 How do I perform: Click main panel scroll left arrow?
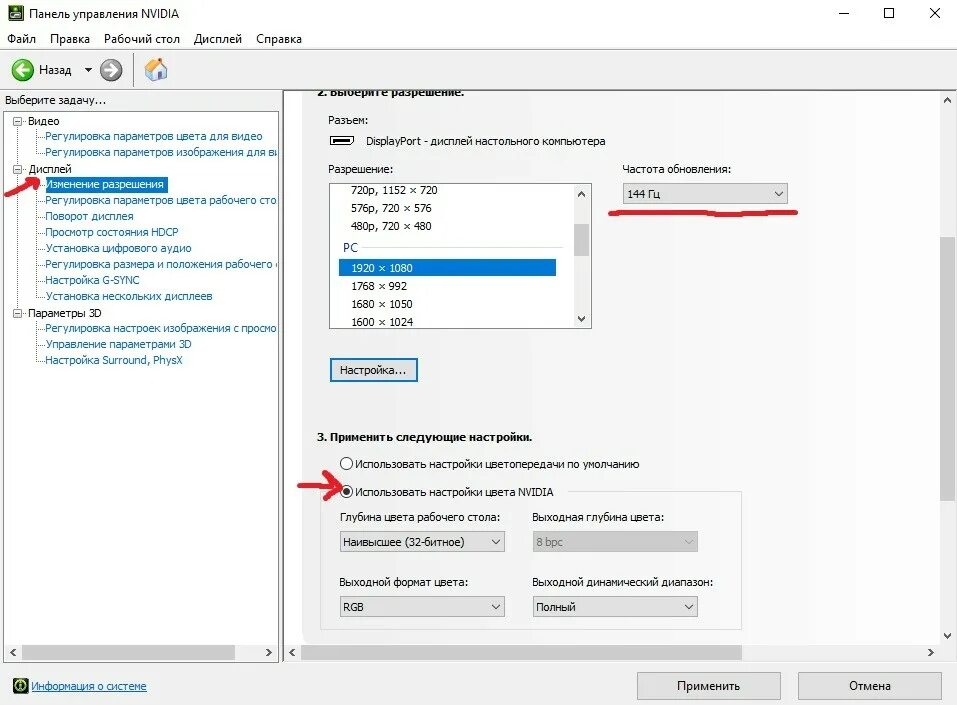point(292,653)
